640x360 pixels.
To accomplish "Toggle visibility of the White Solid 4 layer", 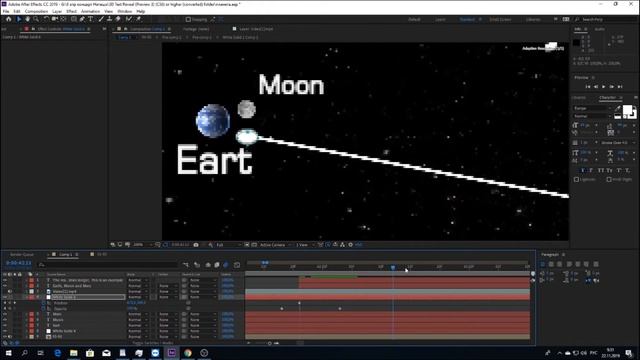I will (4, 331).
